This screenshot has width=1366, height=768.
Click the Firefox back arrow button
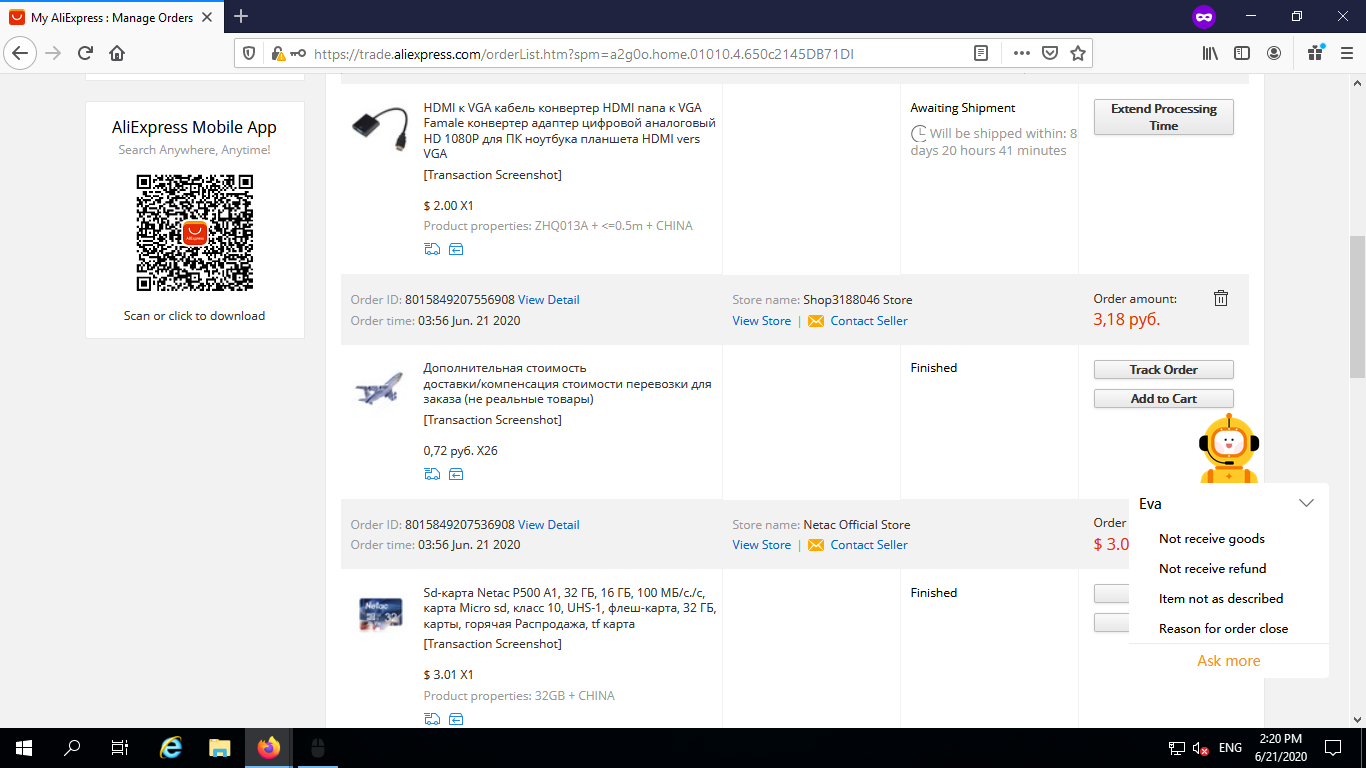point(22,53)
